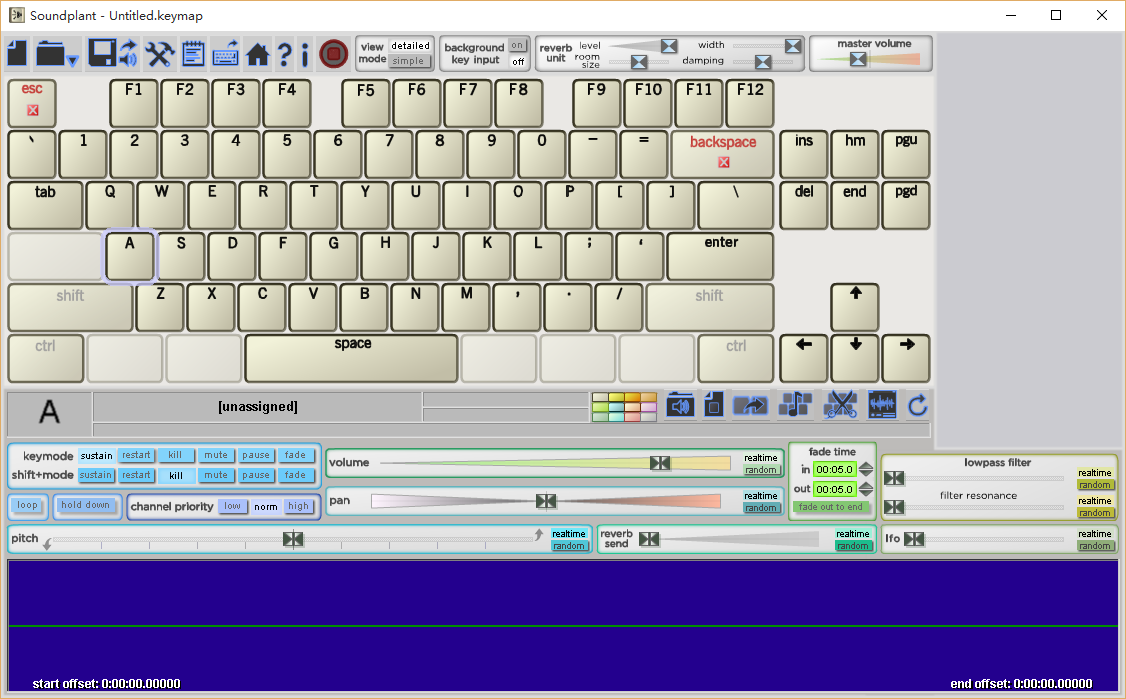This screenshot has height=699, width=1126.
Task: Open the preferences wrench and hammer icon
Action: [x=160, y=53]
